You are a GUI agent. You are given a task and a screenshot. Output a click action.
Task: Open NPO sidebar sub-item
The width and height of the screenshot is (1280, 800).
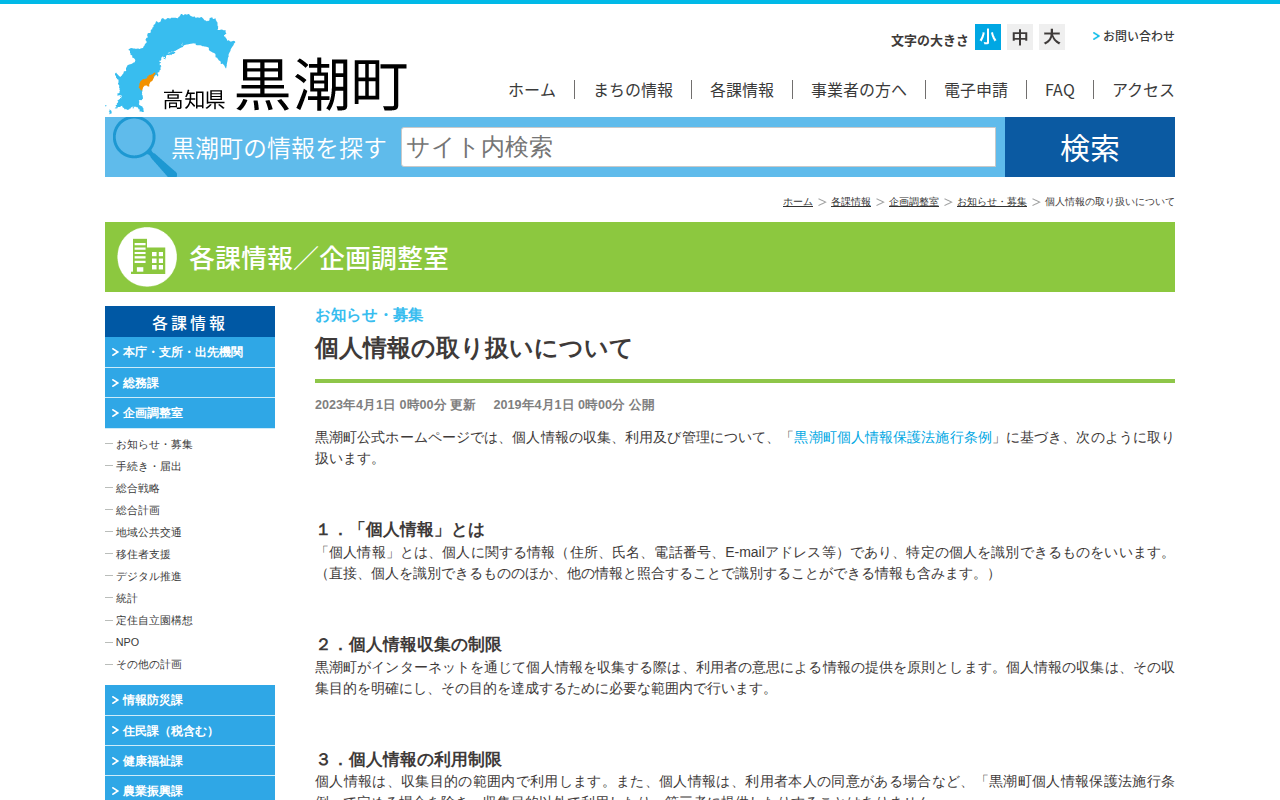[x=128, y=642]
